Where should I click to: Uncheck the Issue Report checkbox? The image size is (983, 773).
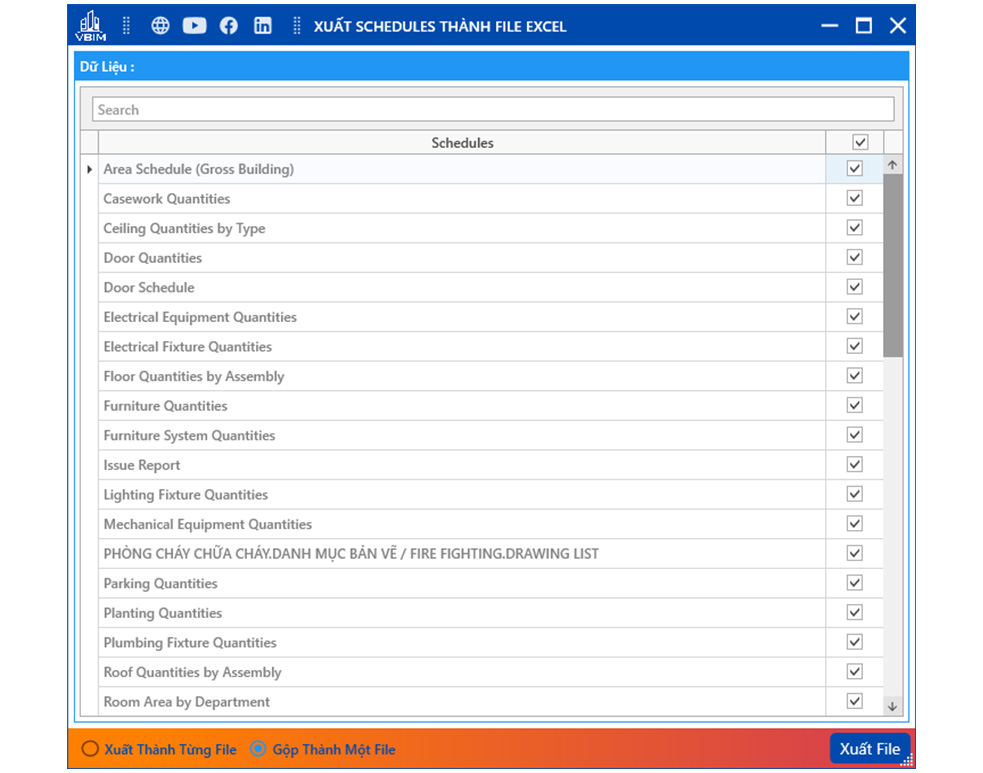[x=854, y=465]
